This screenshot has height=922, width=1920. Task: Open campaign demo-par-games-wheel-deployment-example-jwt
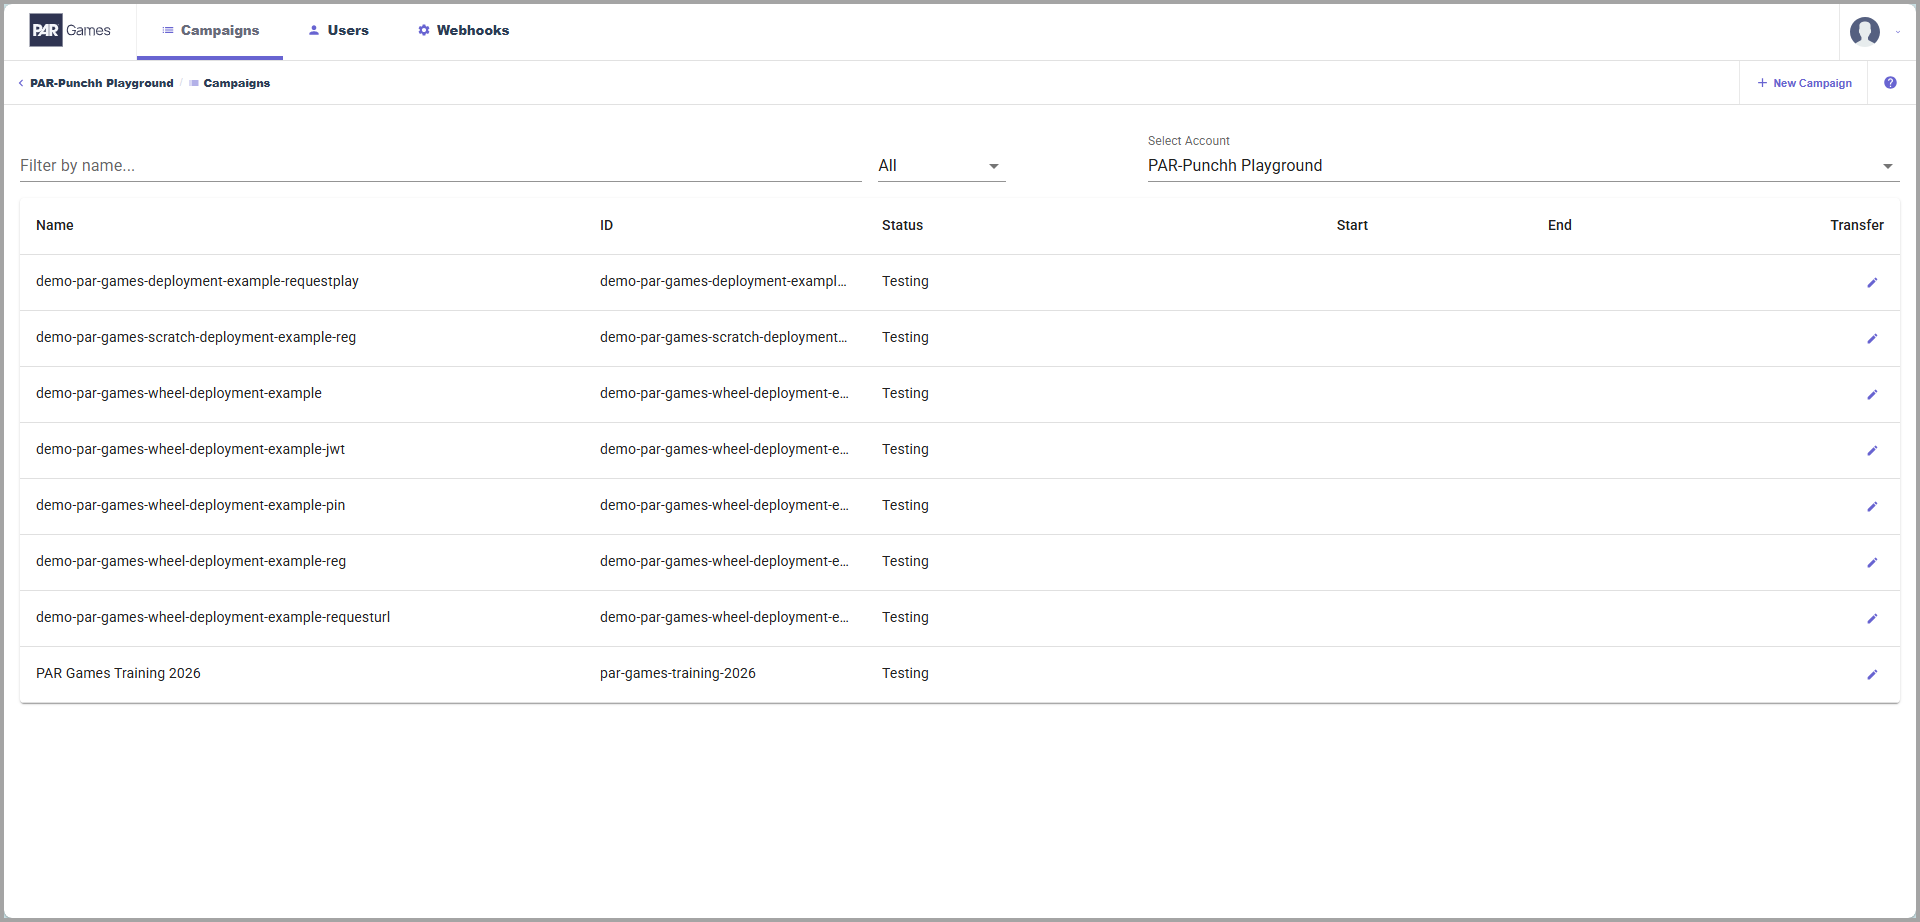(x=190, y=449)
